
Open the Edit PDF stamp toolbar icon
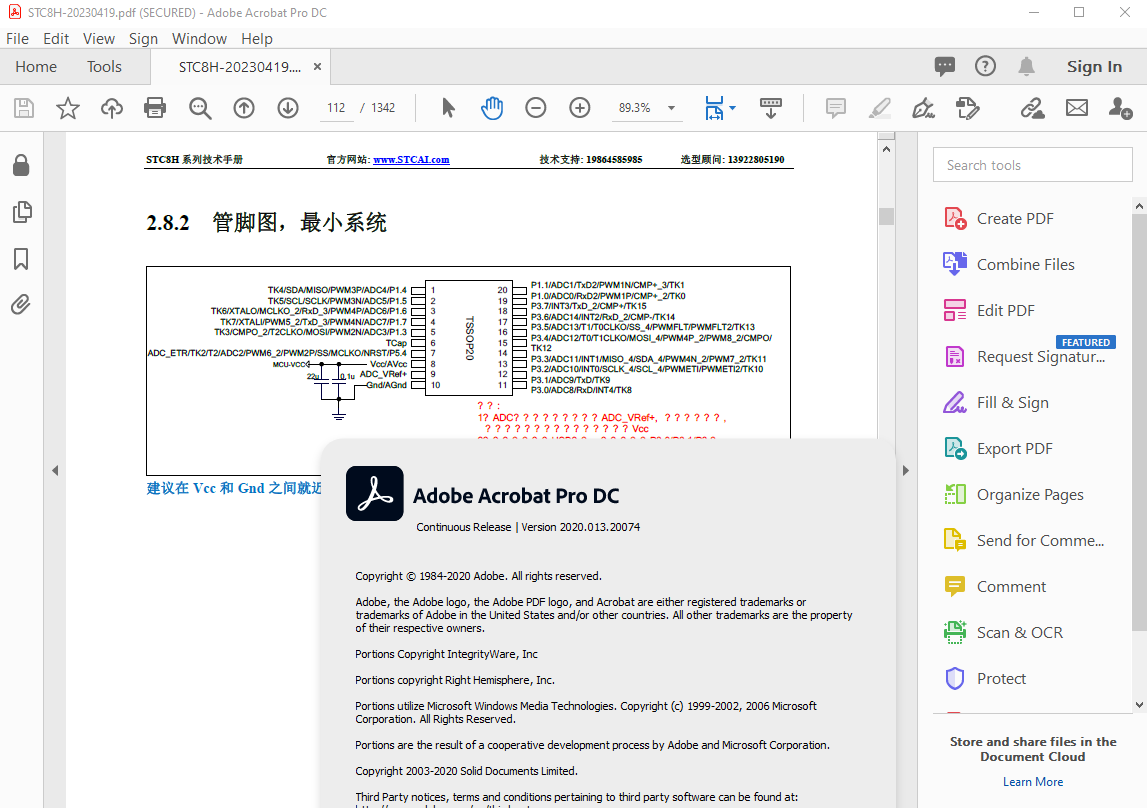click(968, 108)
